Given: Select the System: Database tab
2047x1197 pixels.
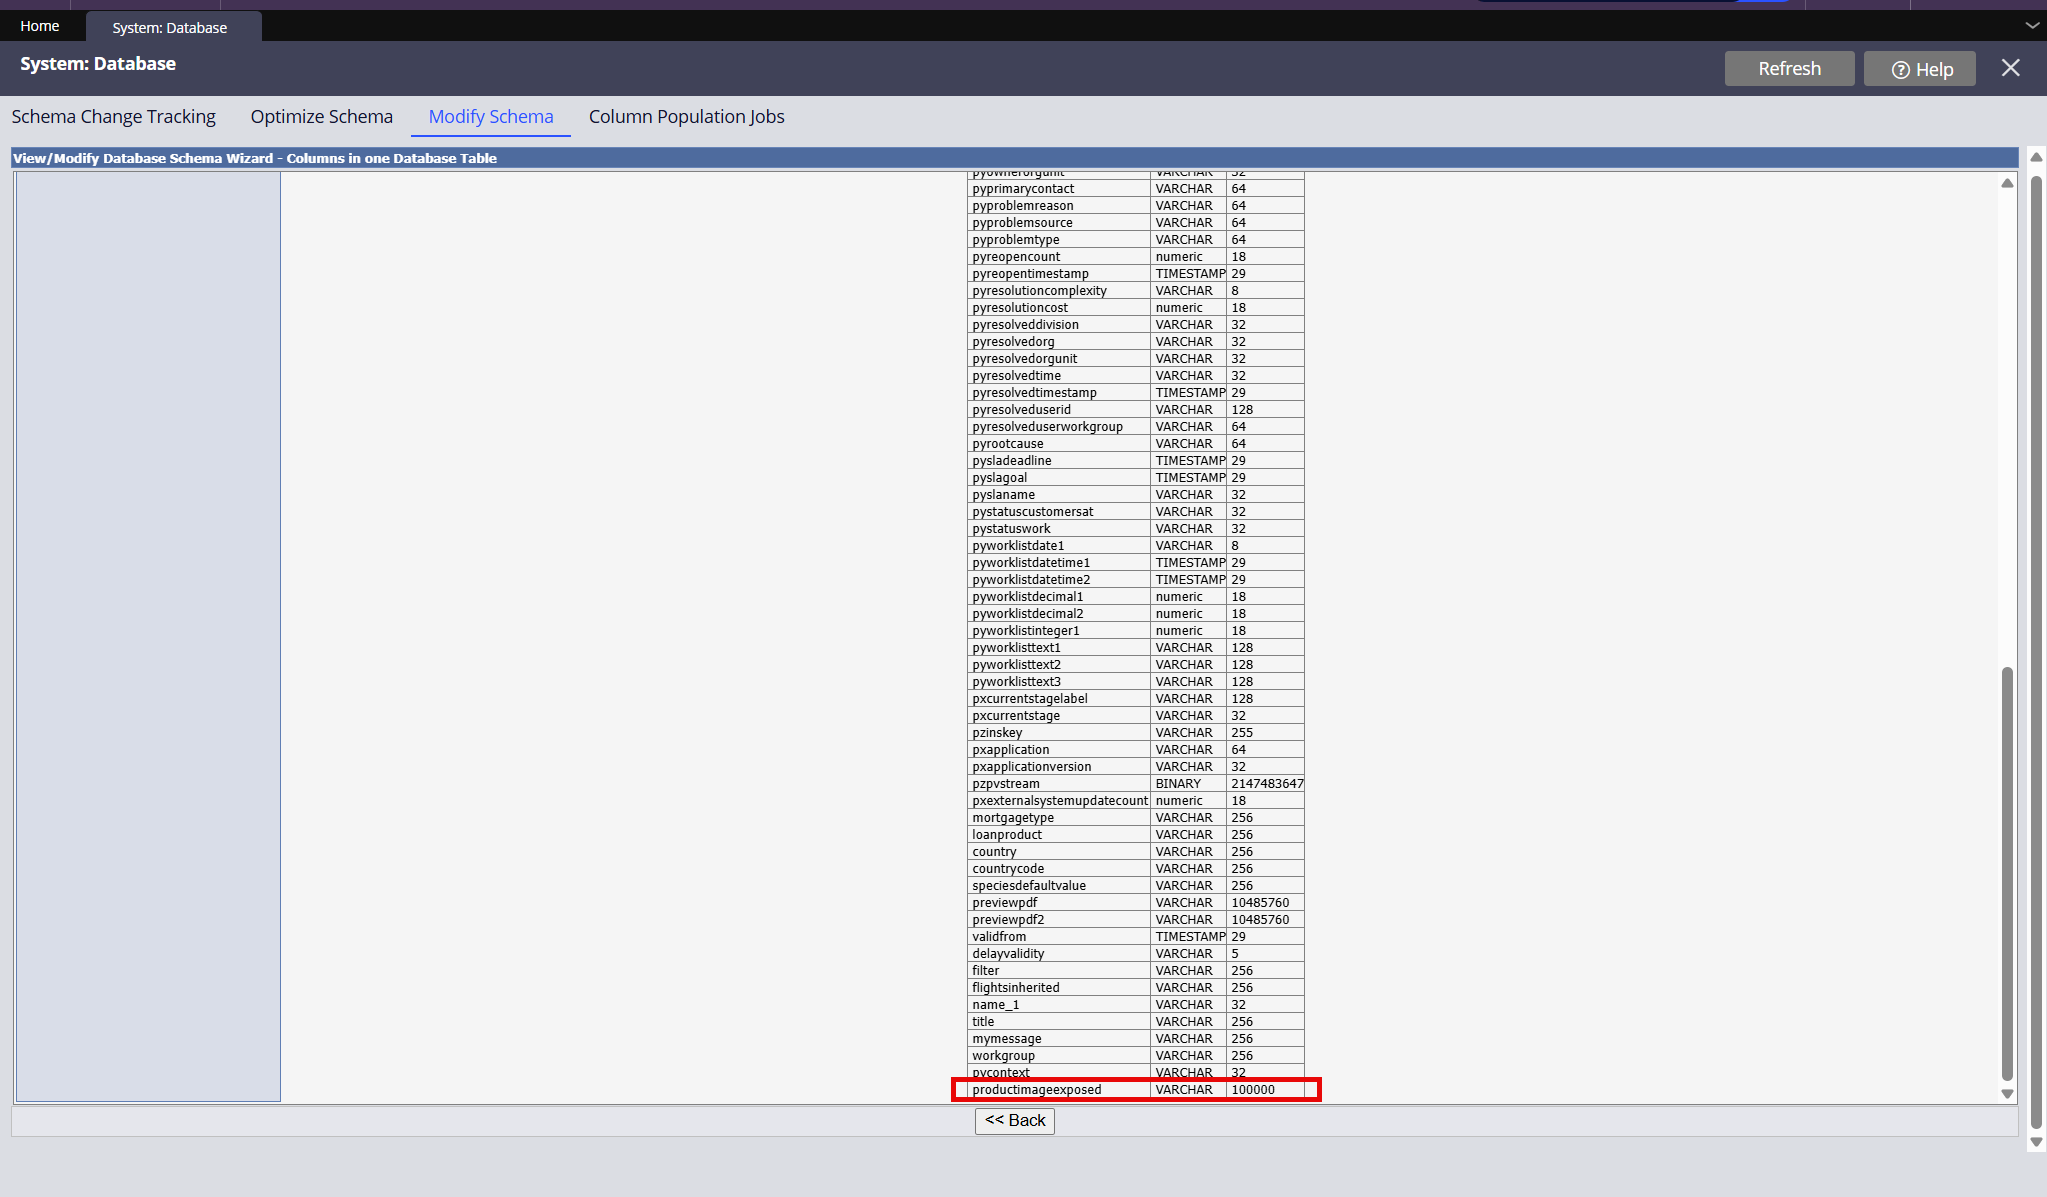Looking at the screenshot, I should 169,27.
